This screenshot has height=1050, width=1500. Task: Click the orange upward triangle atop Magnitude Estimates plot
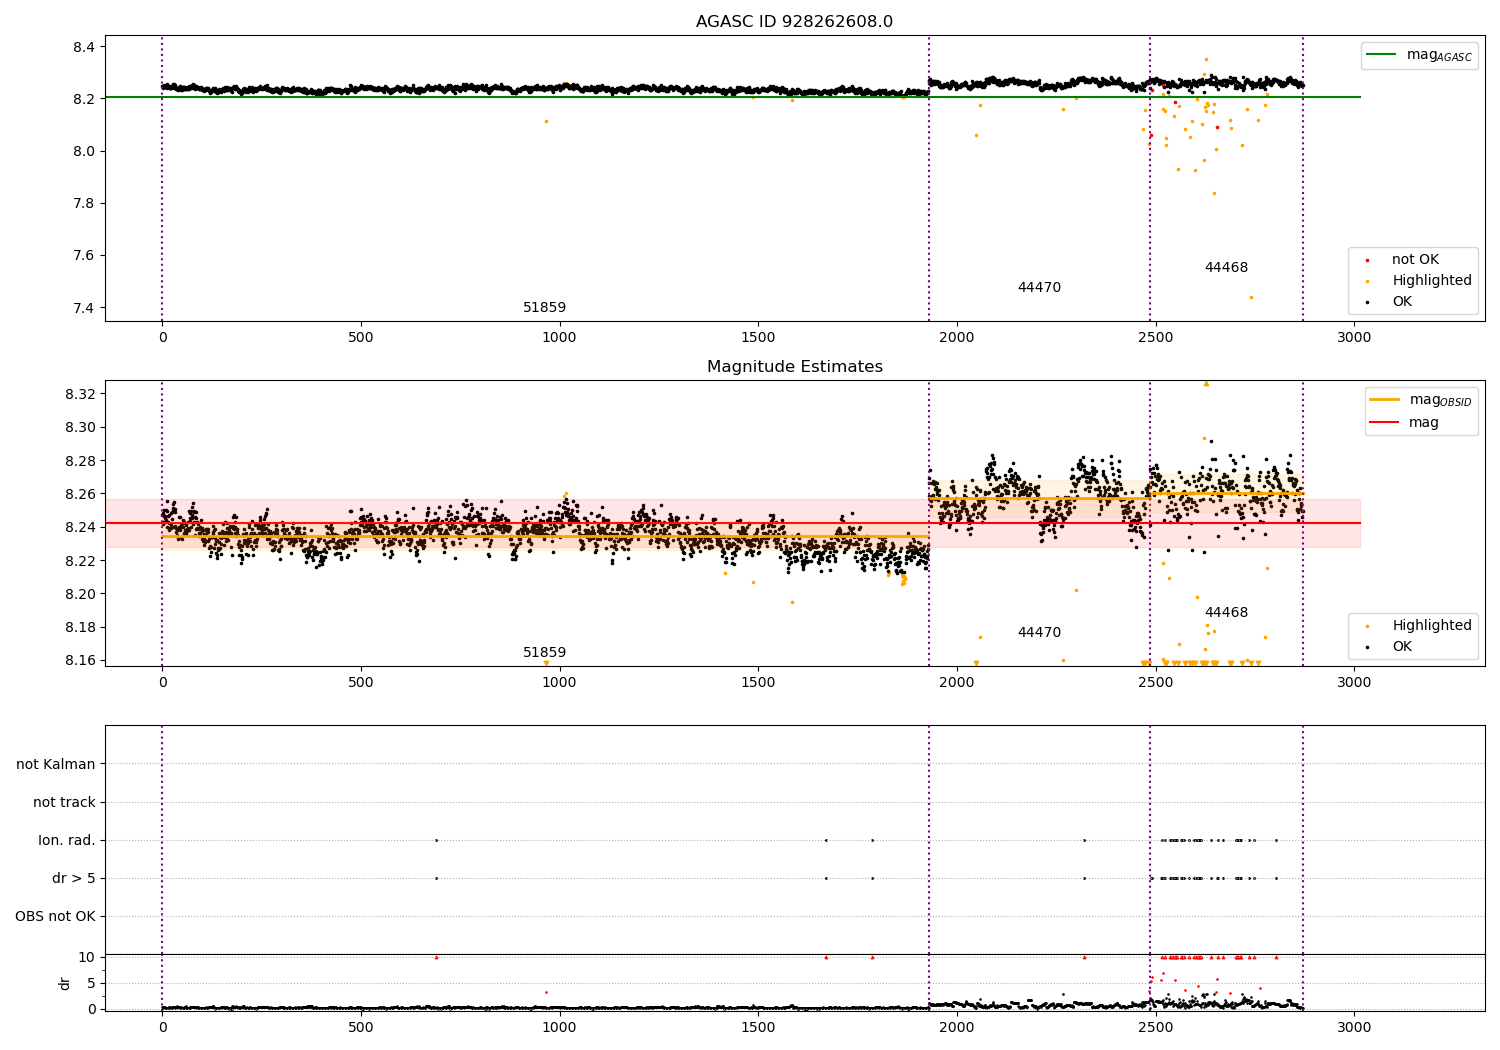point(1206,384)
